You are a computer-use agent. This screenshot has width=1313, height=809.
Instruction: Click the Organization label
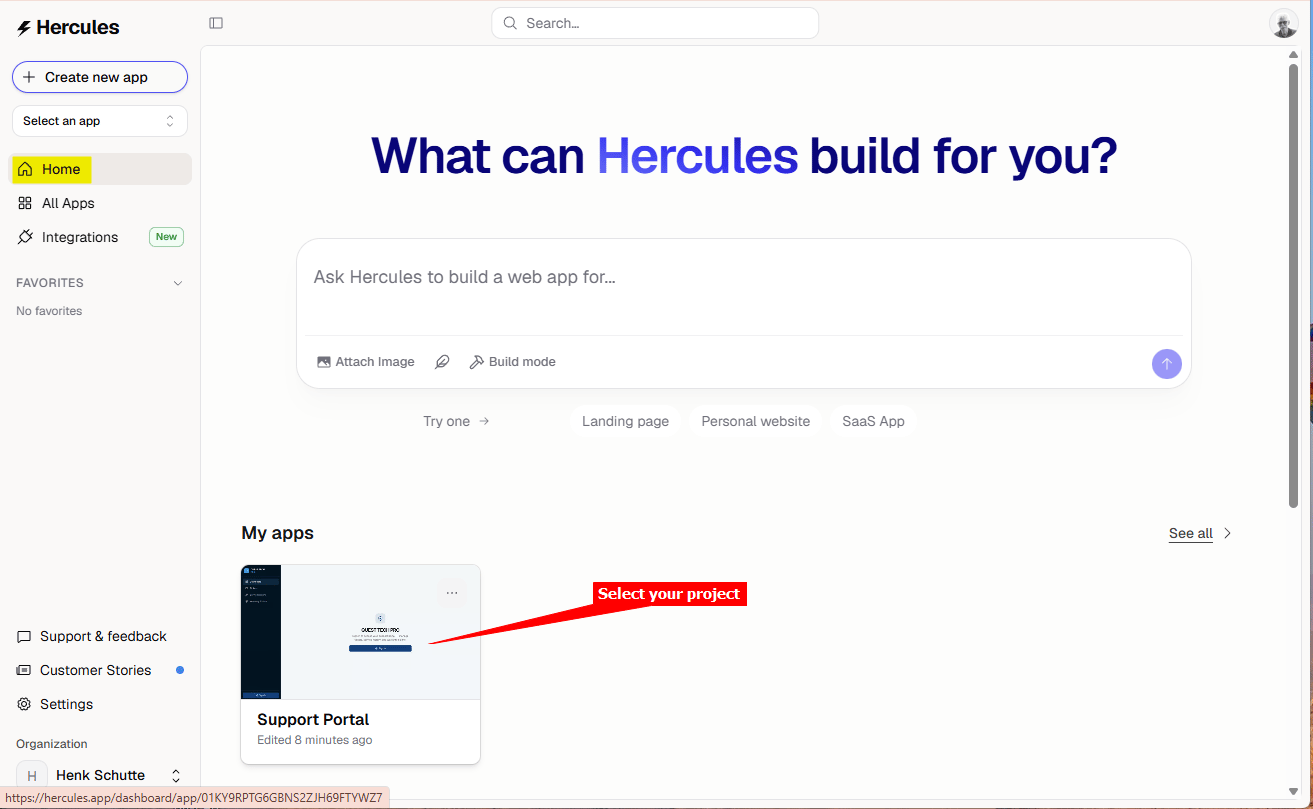(x=52, y=744)
